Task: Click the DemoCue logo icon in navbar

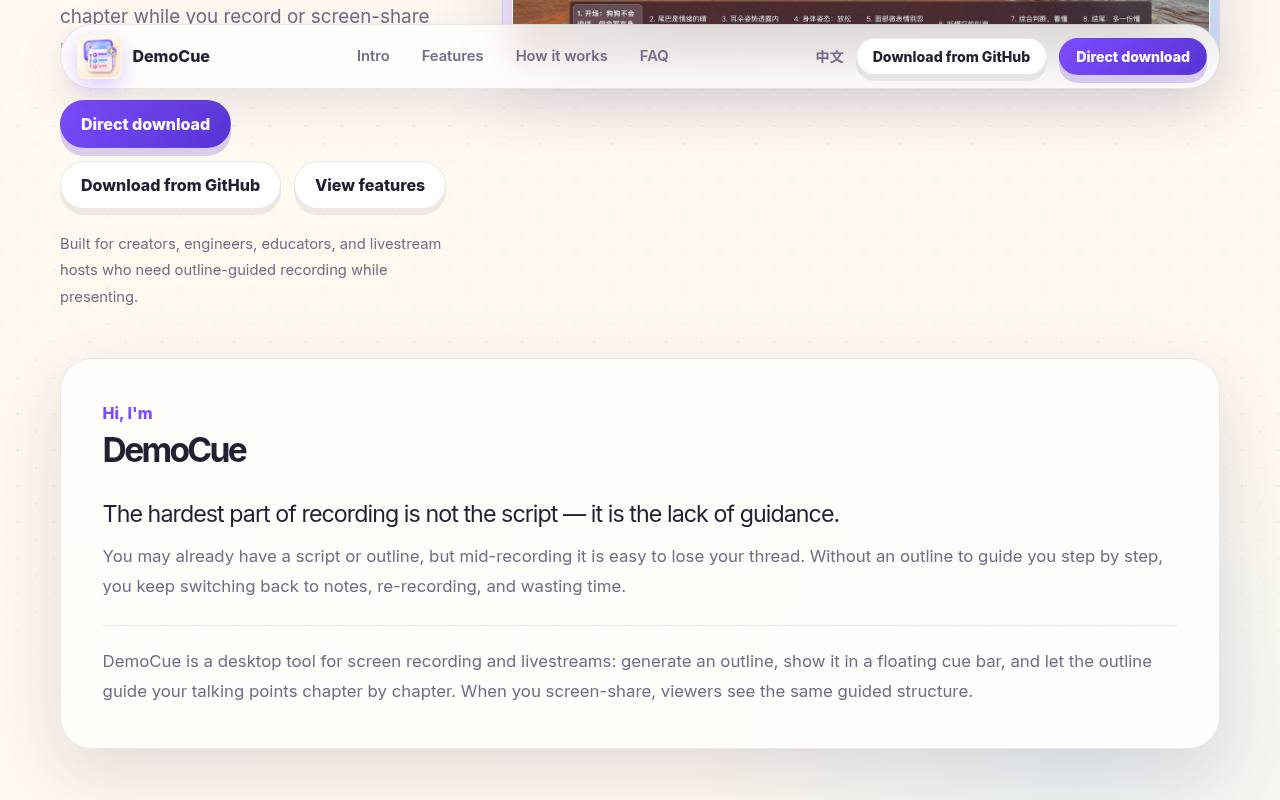Action: (x=100, y=56)
